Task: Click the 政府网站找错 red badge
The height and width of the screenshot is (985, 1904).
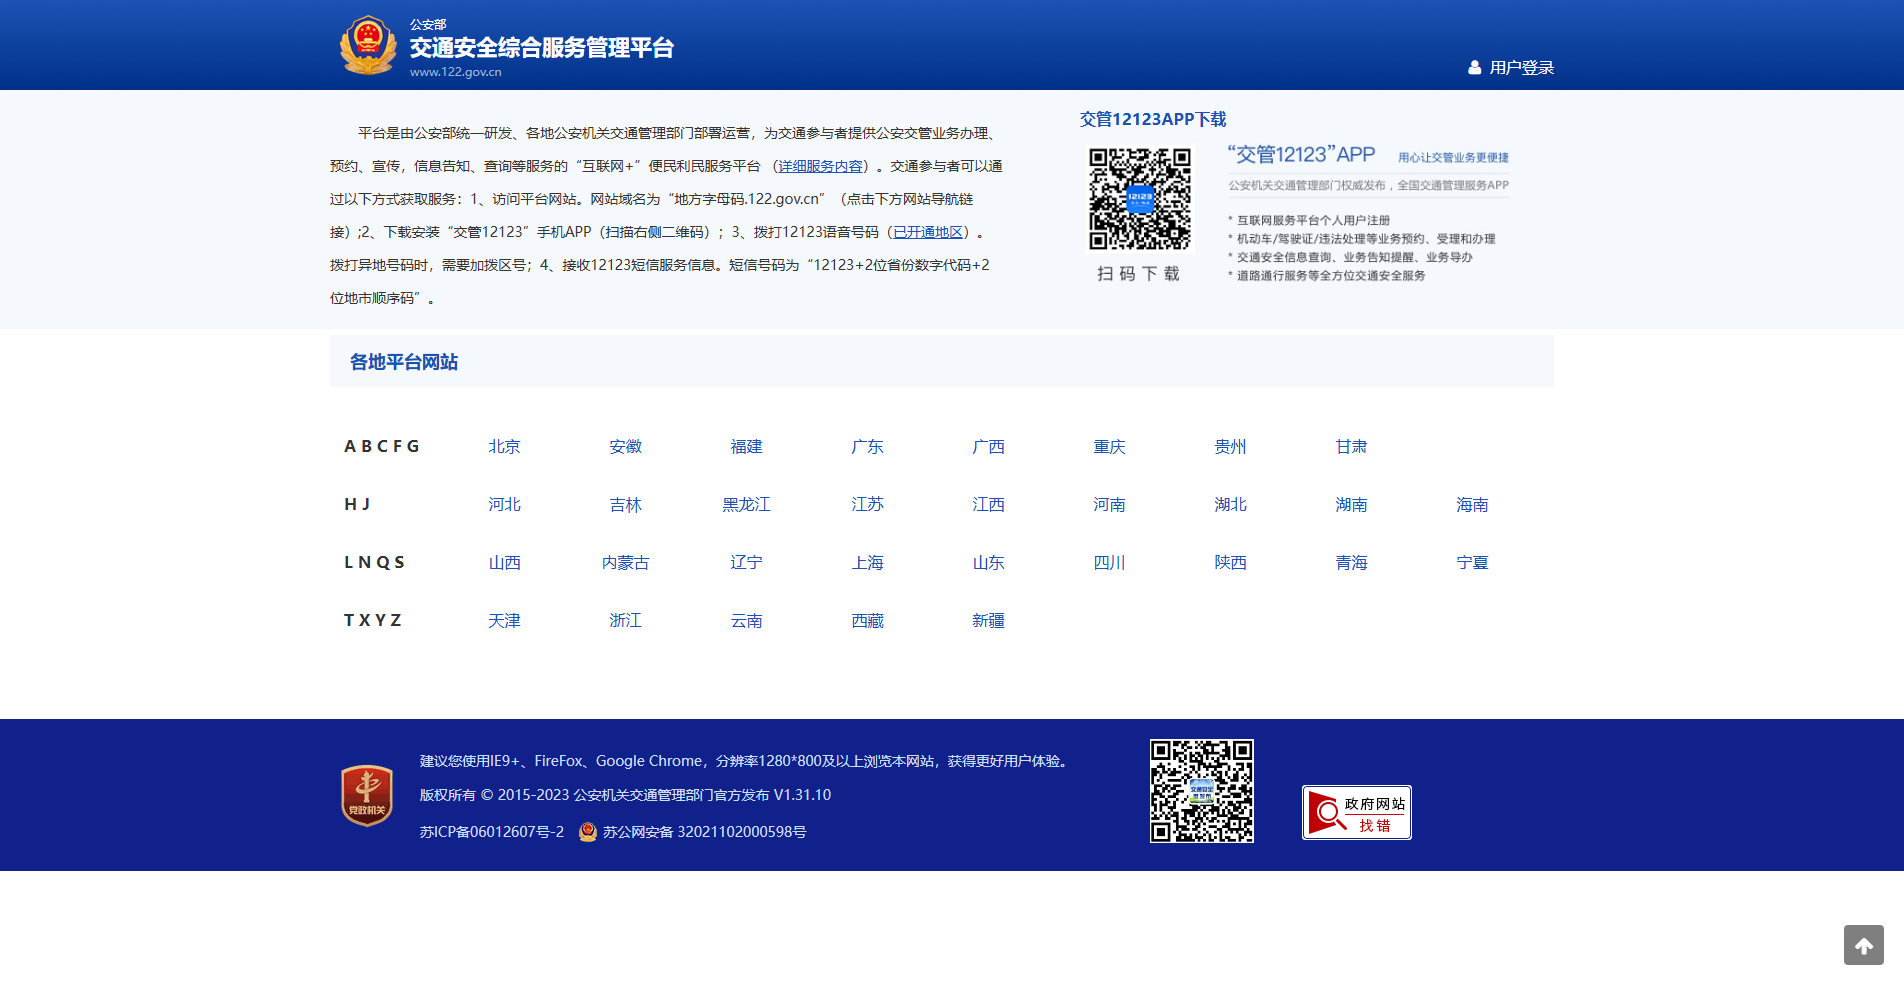Action: 1356,812
